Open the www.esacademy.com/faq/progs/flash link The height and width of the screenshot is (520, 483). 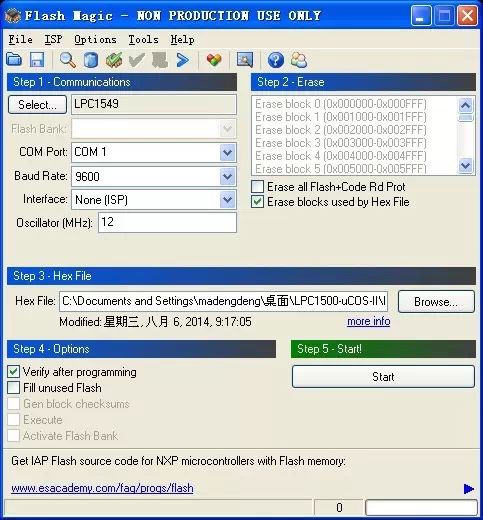pyautogui.click(x=102, y=488)
